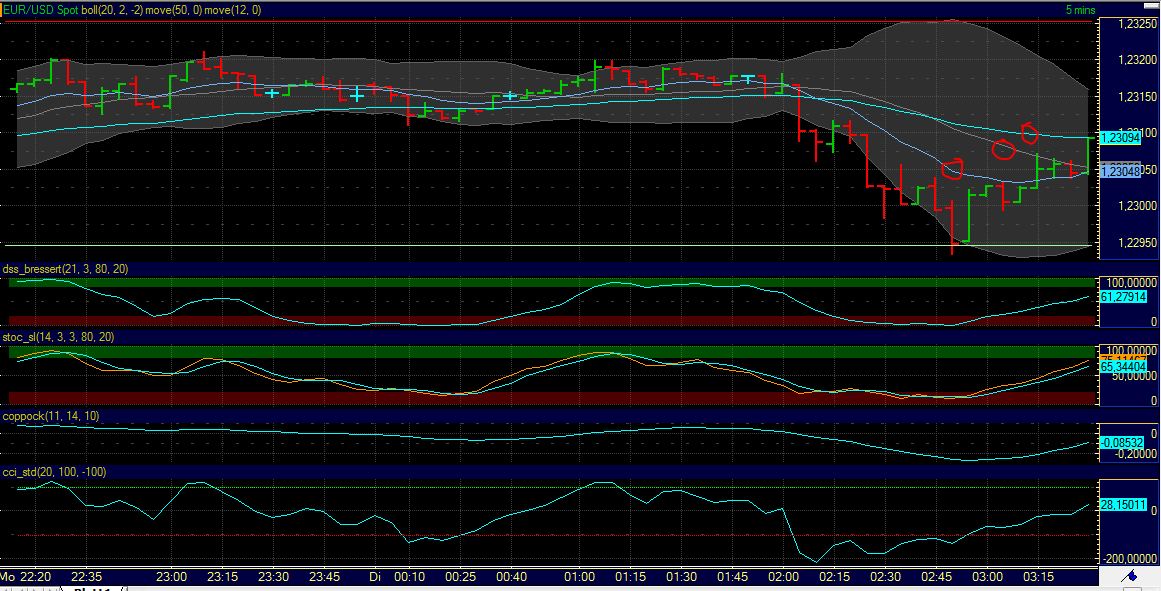1161x591 pixels.
Task: Click the stoc_sl(14, 3, 3, 80, 20) indicator label
Action: point(60,339)
